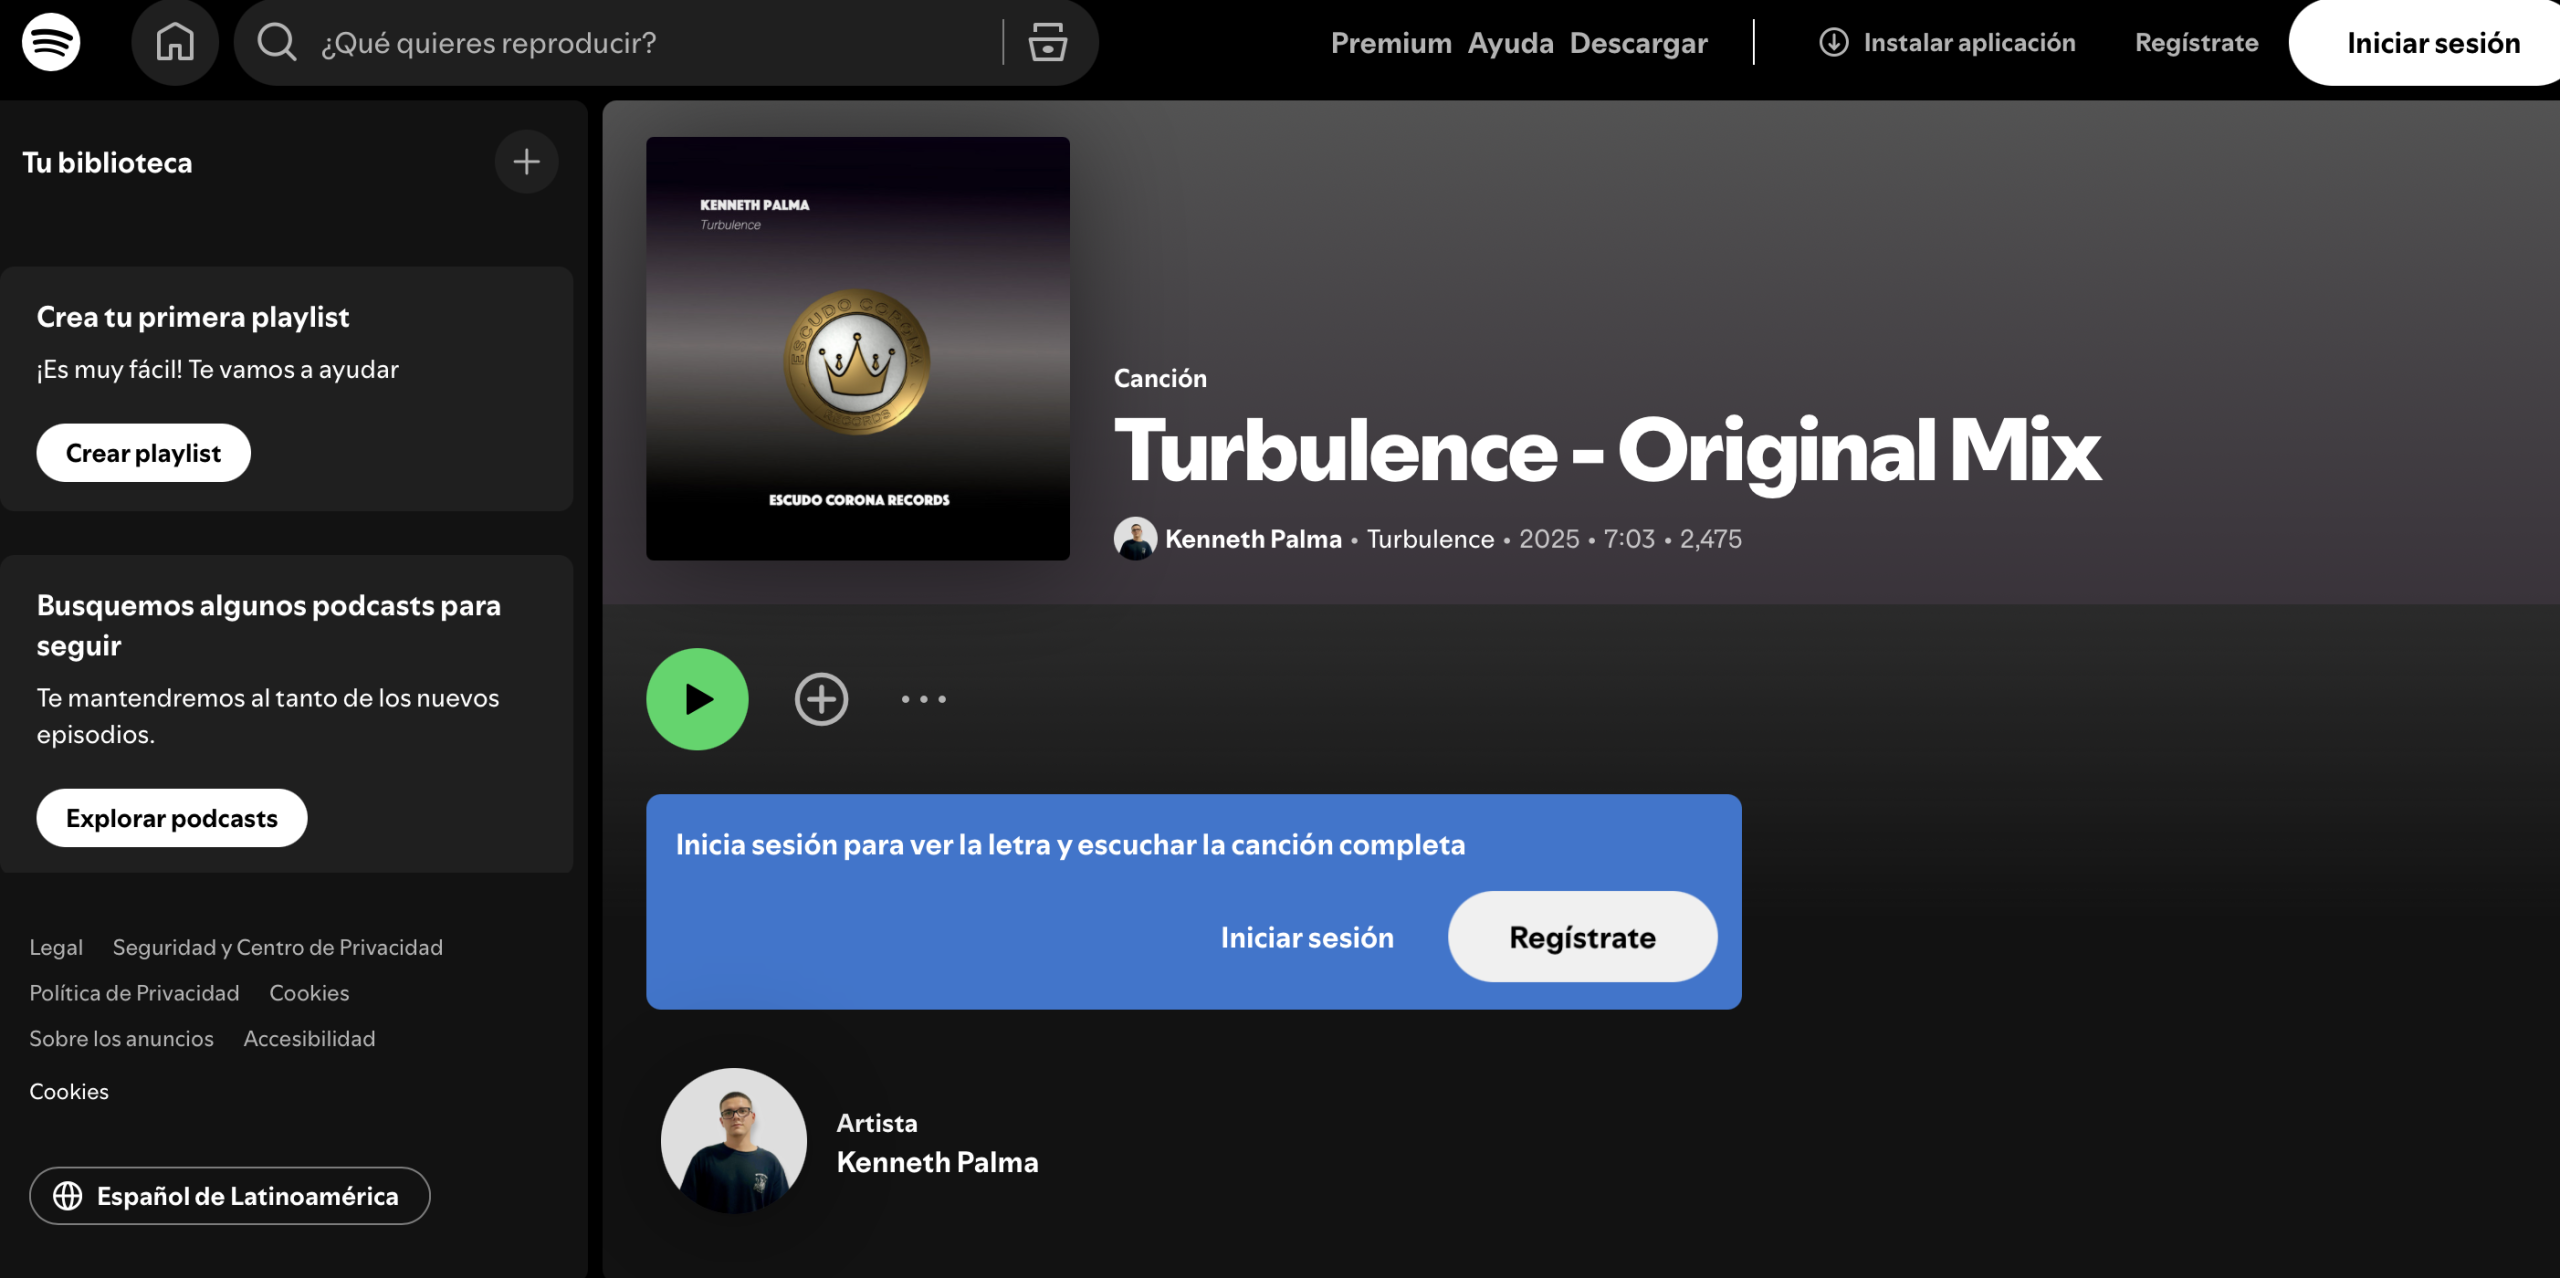2560x1278 pixels.
Task: Open Cookies link beside Política de Privacidad
Action: coord(309,993)
